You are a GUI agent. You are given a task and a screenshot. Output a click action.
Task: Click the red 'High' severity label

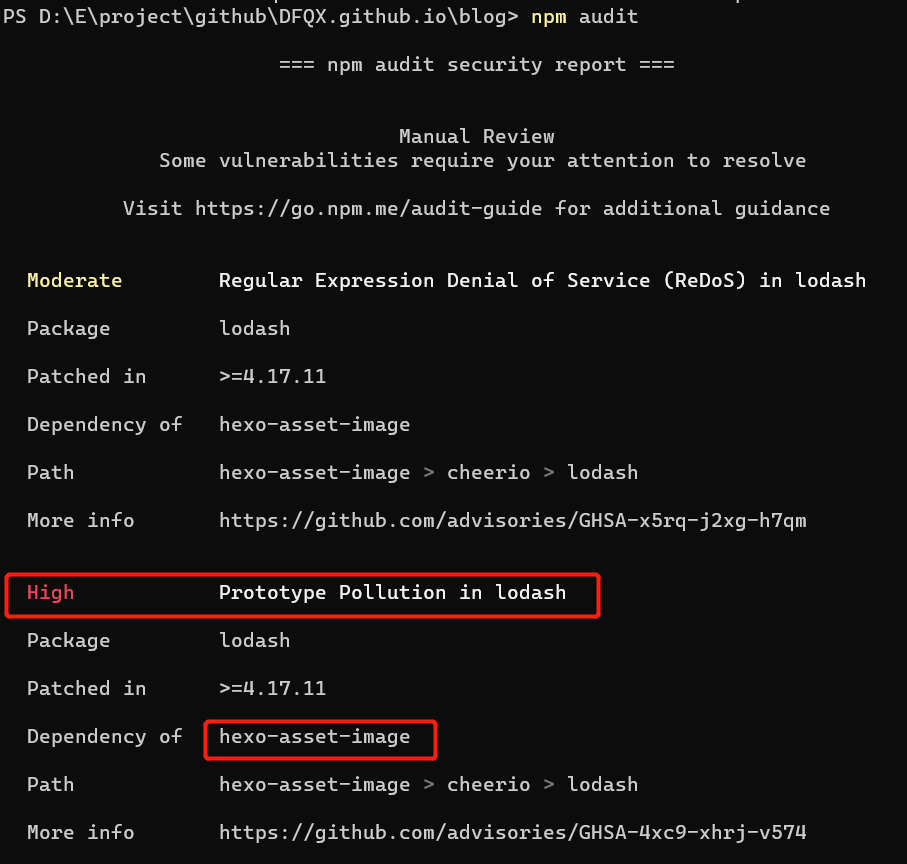tap(51, 592)
